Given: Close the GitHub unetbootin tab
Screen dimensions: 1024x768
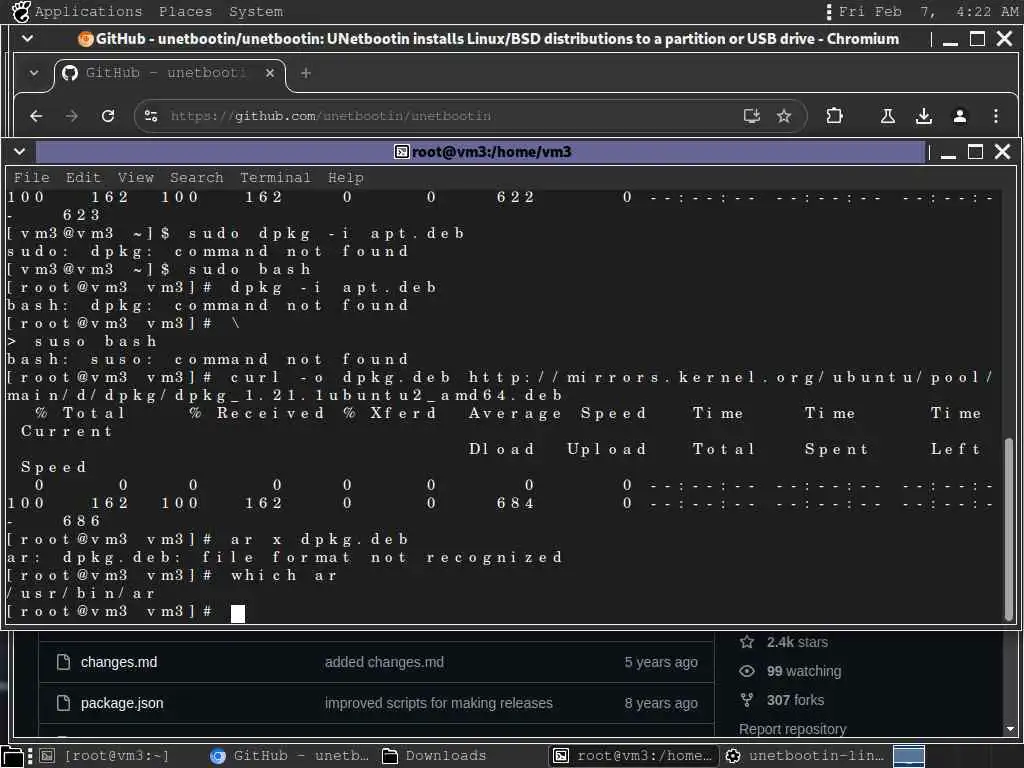Looking at the screenshot, I should click(270, 73).
